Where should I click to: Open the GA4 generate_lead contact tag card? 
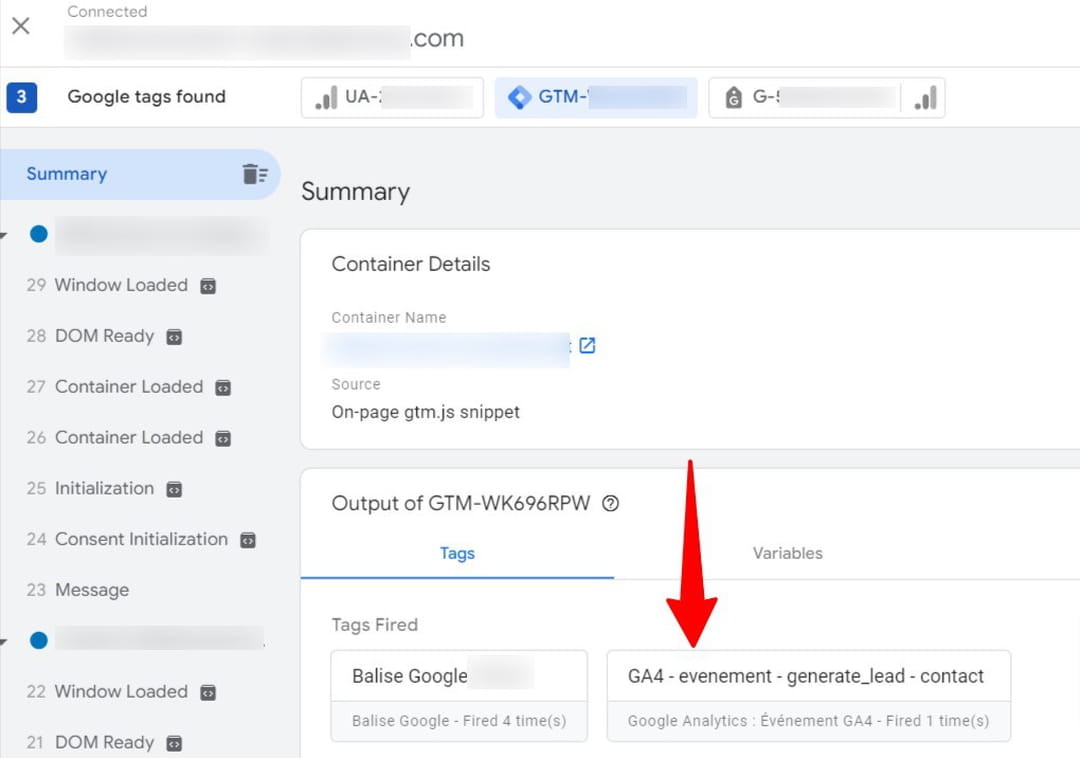tap(809, 696)
